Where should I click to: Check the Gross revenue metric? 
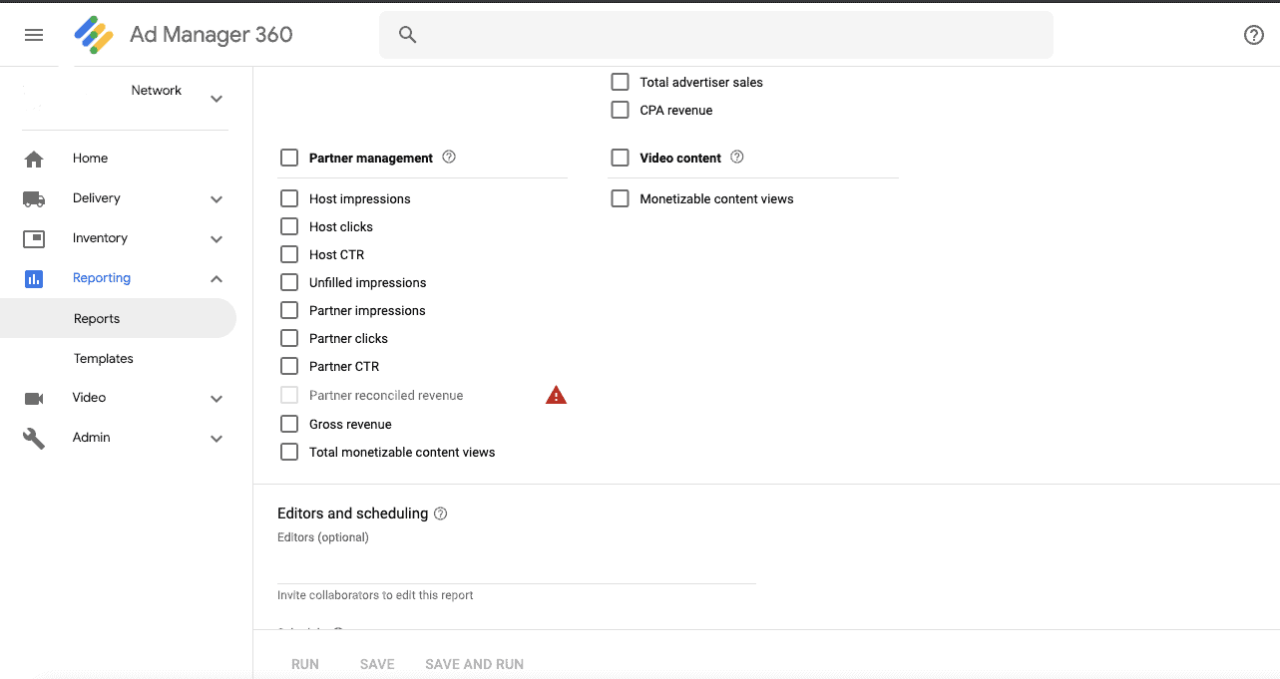(289, 424)
